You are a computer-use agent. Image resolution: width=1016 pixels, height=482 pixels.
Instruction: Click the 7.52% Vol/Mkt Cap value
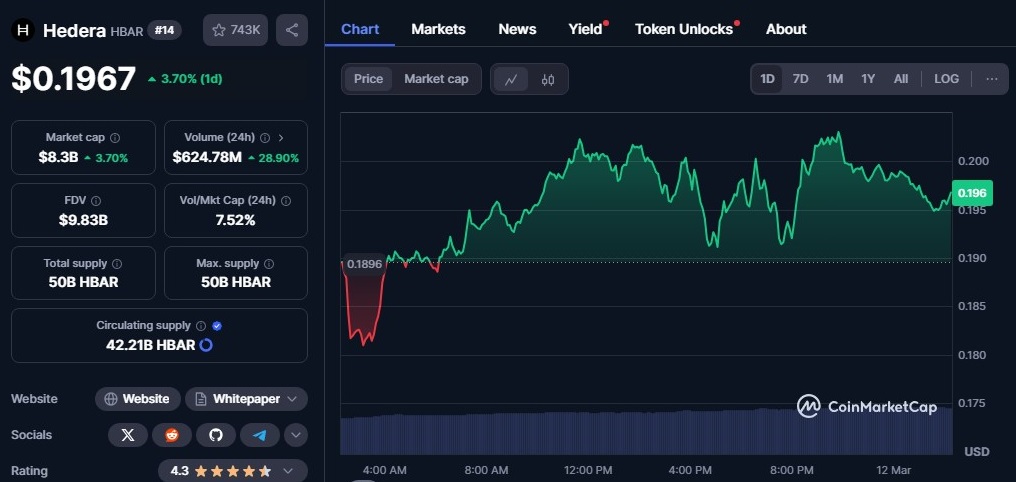[x=235, y=220]
